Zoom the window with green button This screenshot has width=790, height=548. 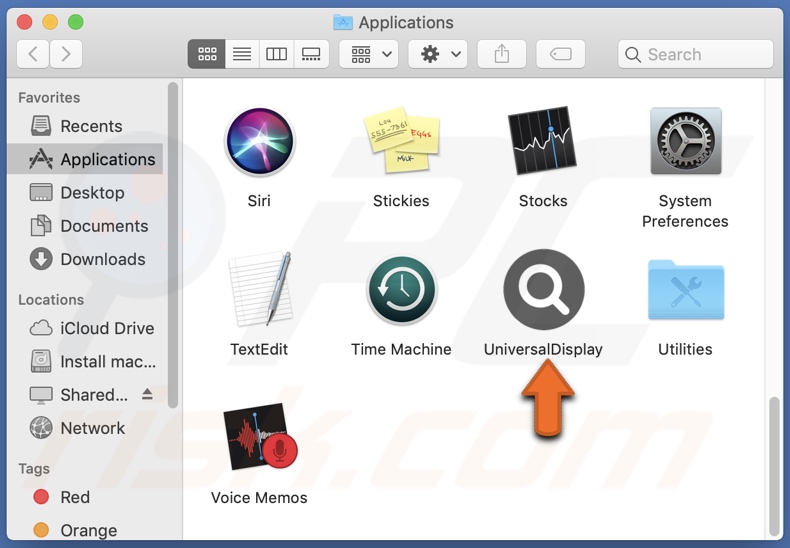[76, 22]
